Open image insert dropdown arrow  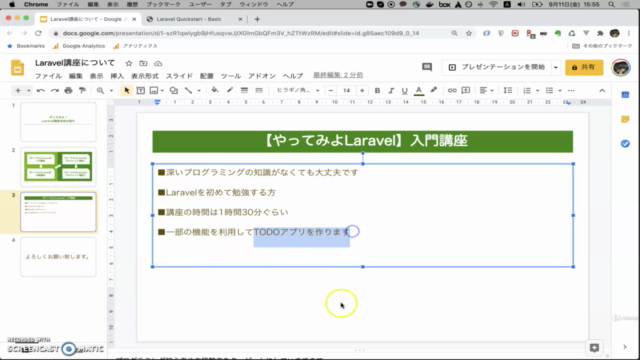tap(162, 91)
